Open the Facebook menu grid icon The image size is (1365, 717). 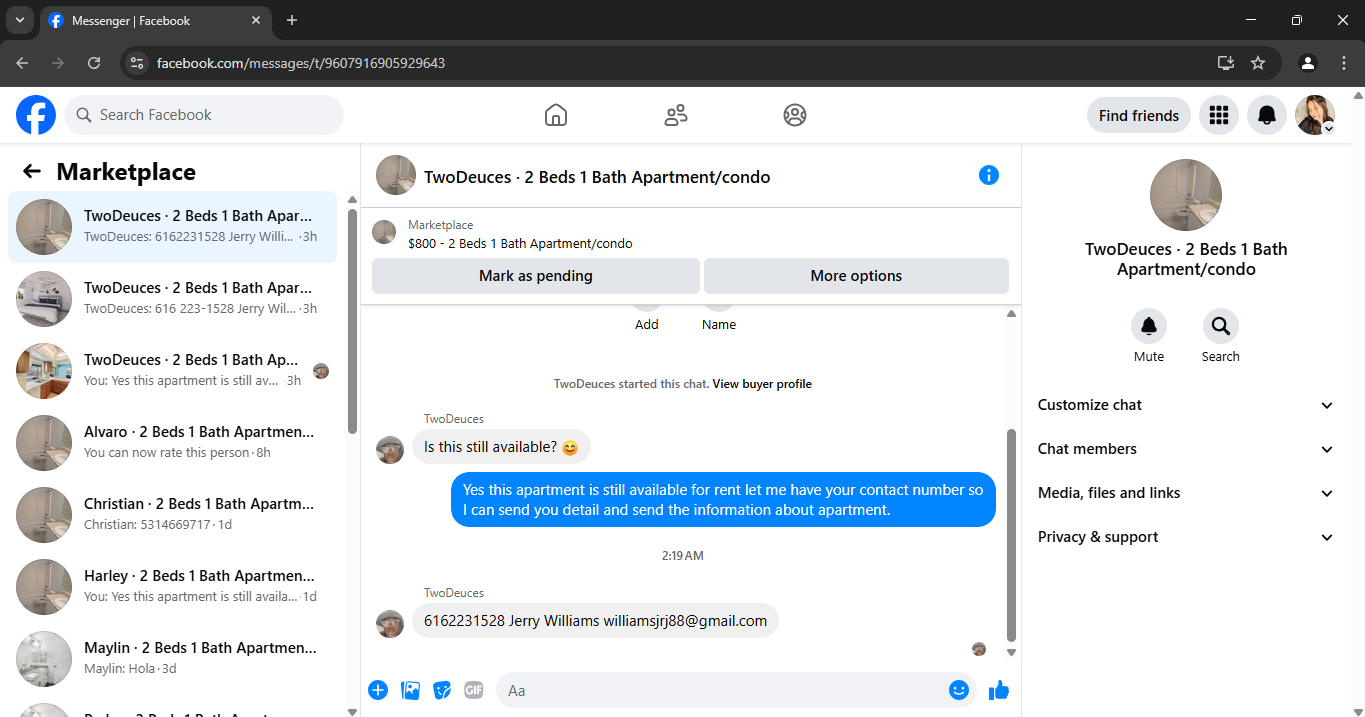1218,115
